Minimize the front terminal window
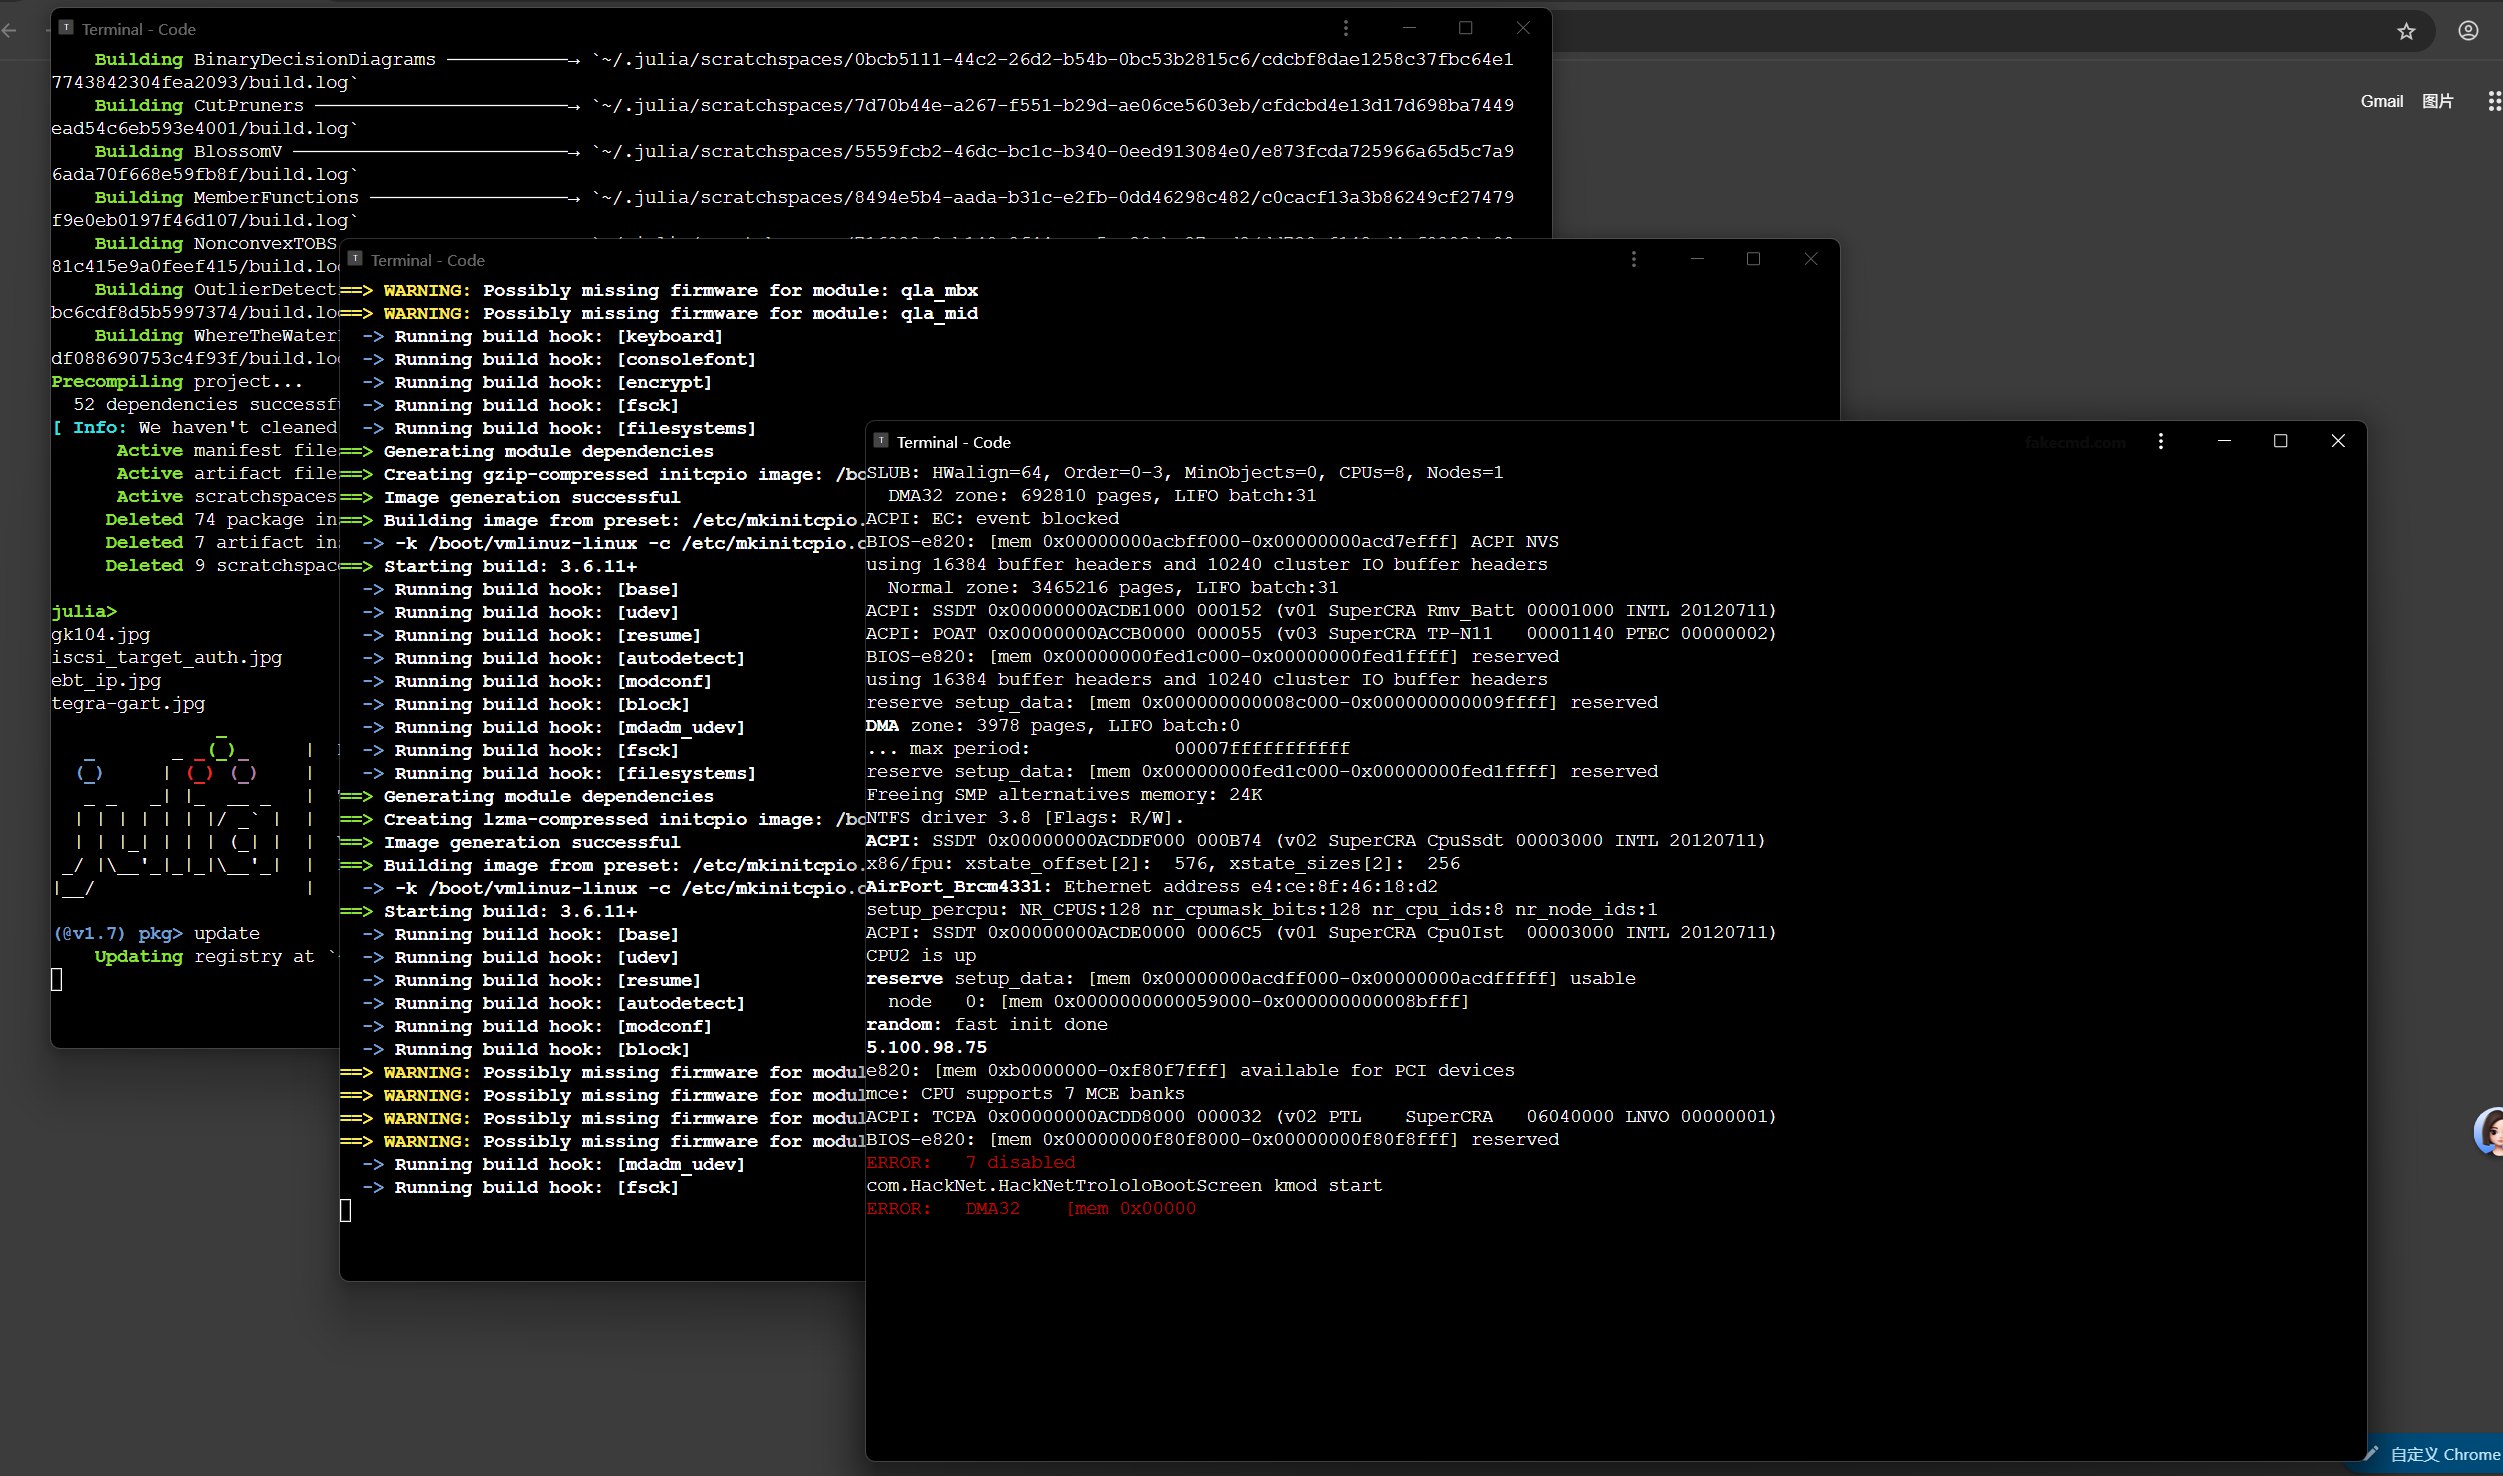2503x1476 pixels. pyautogui.click(x=2225, y=441)
